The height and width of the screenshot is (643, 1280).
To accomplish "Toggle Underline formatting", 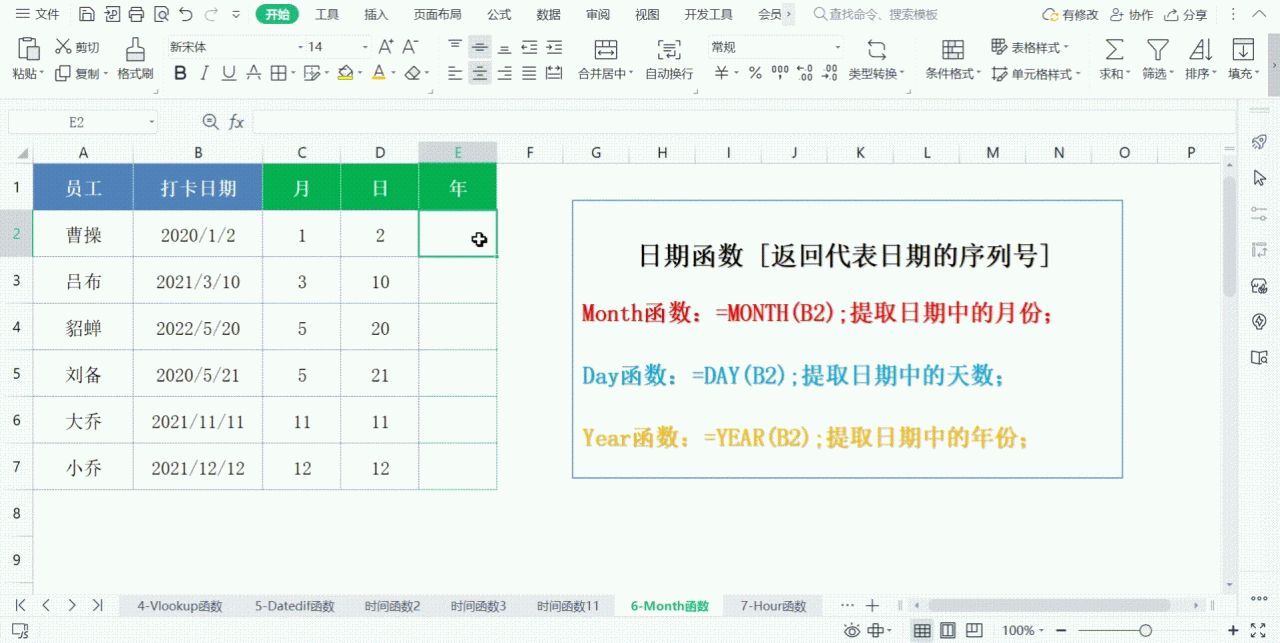I will pyautogui.click(x=229, y=72).
